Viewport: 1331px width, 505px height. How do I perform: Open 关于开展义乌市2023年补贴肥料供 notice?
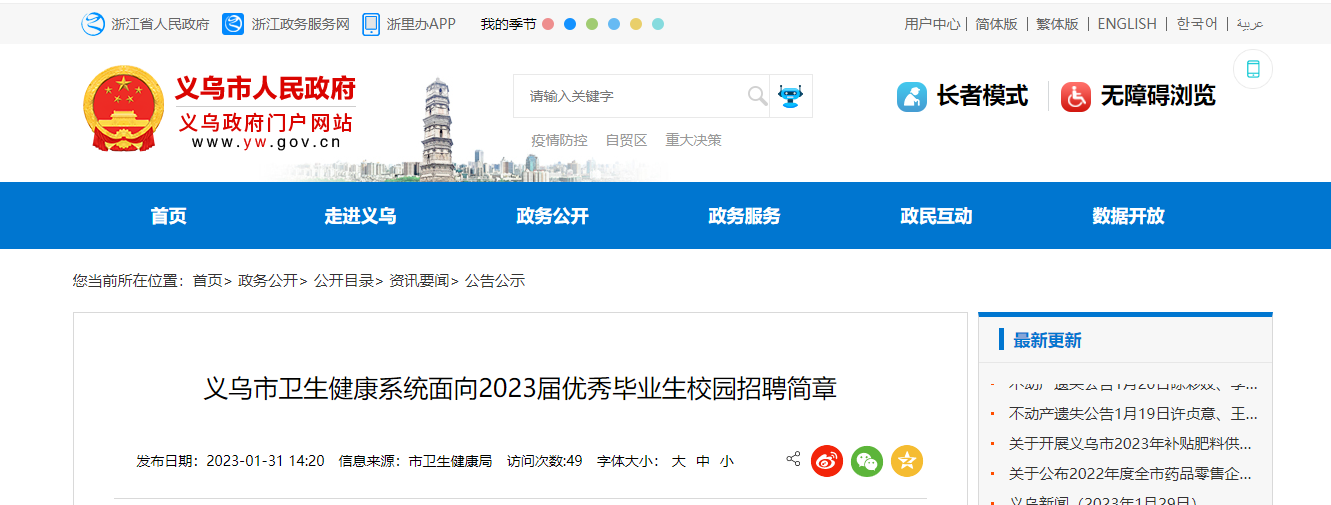[1130, 443]
